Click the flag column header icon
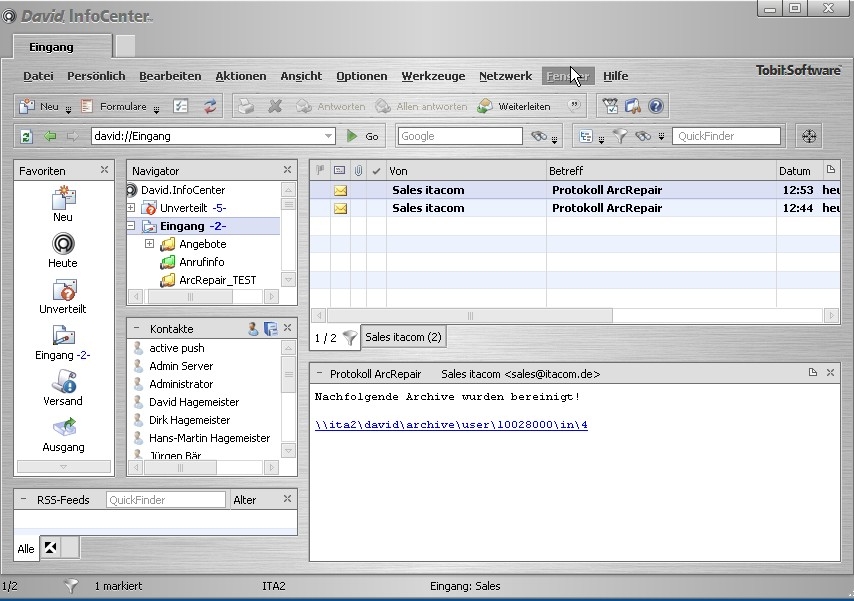The width and height of the screenshot is (854, 601). [320, 171]
